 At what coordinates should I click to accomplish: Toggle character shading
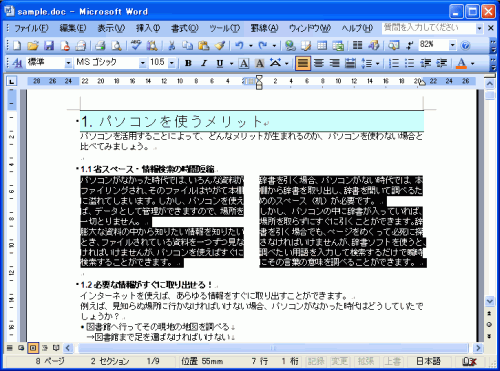point(260,63)
